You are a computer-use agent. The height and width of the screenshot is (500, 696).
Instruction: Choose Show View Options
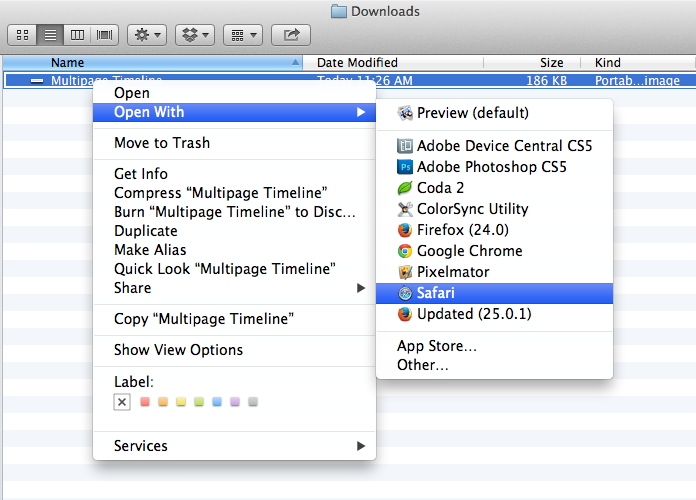click(234, 350)
